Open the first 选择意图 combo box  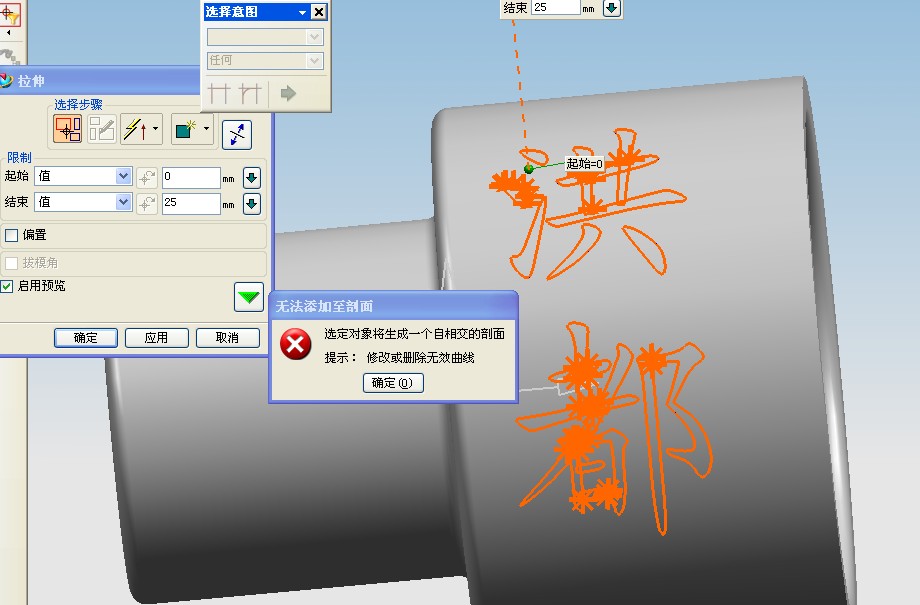coord(265,37)
